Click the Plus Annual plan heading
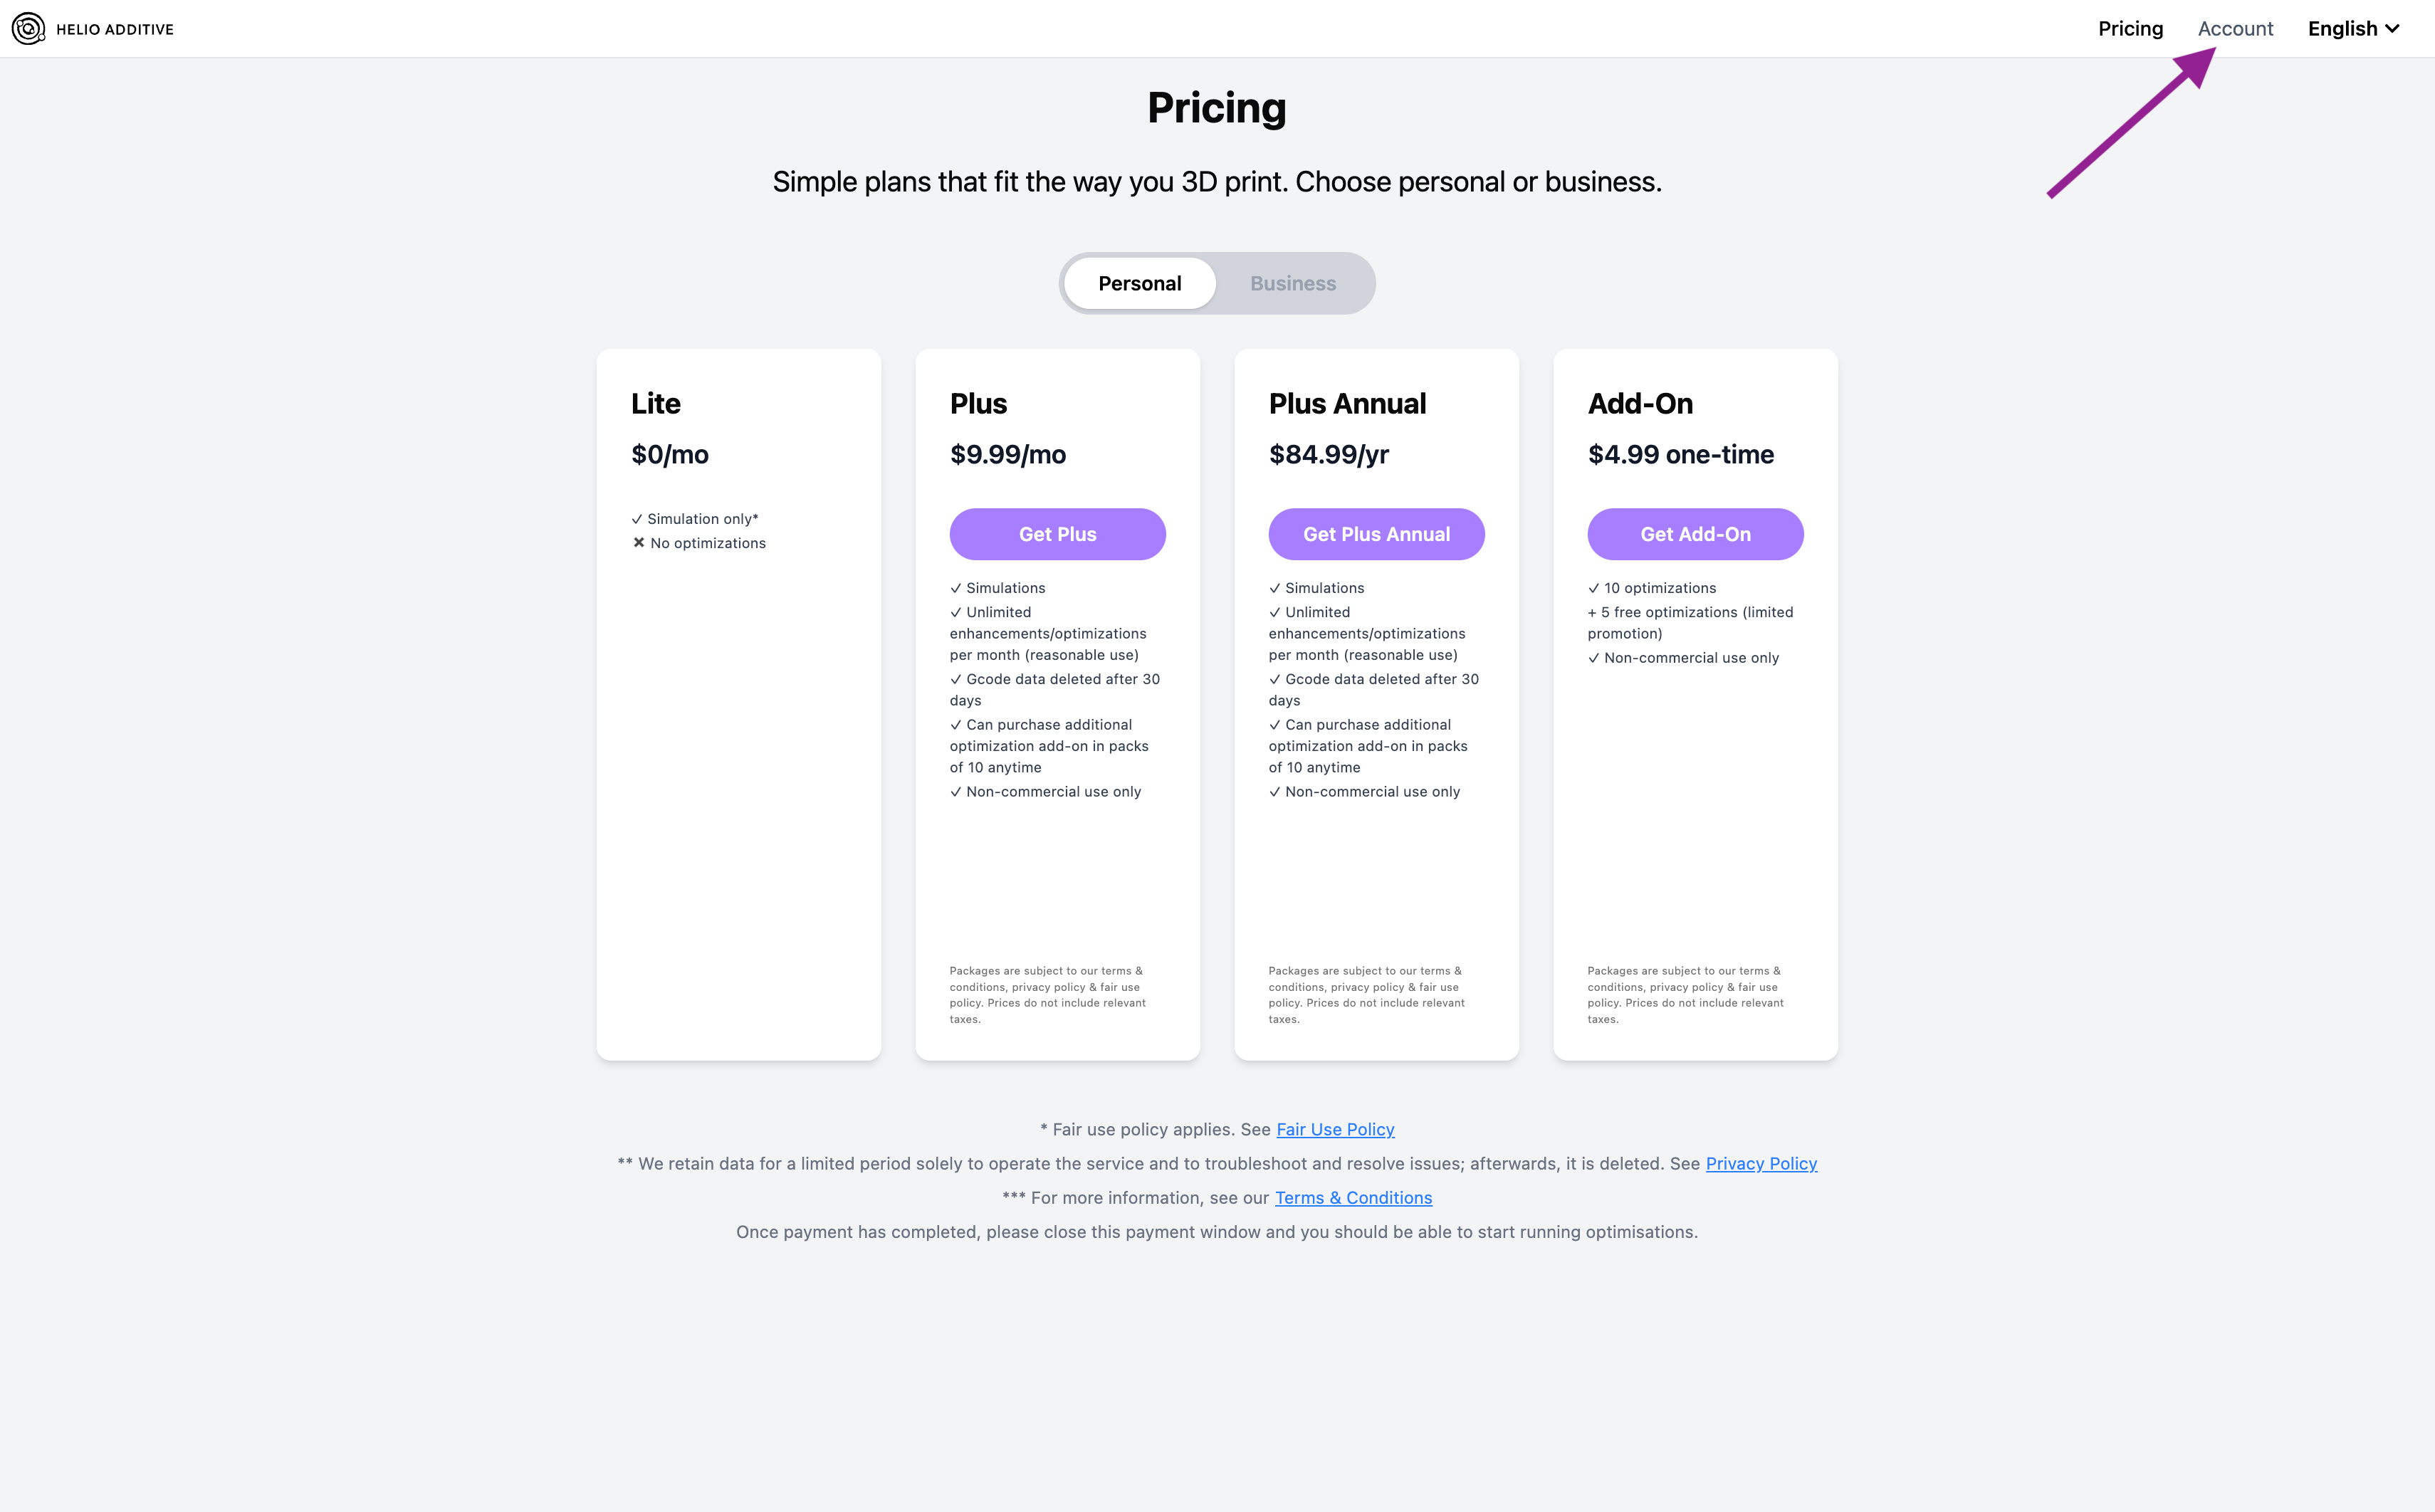The image size is (2435, 1512). coord(1347,404)
